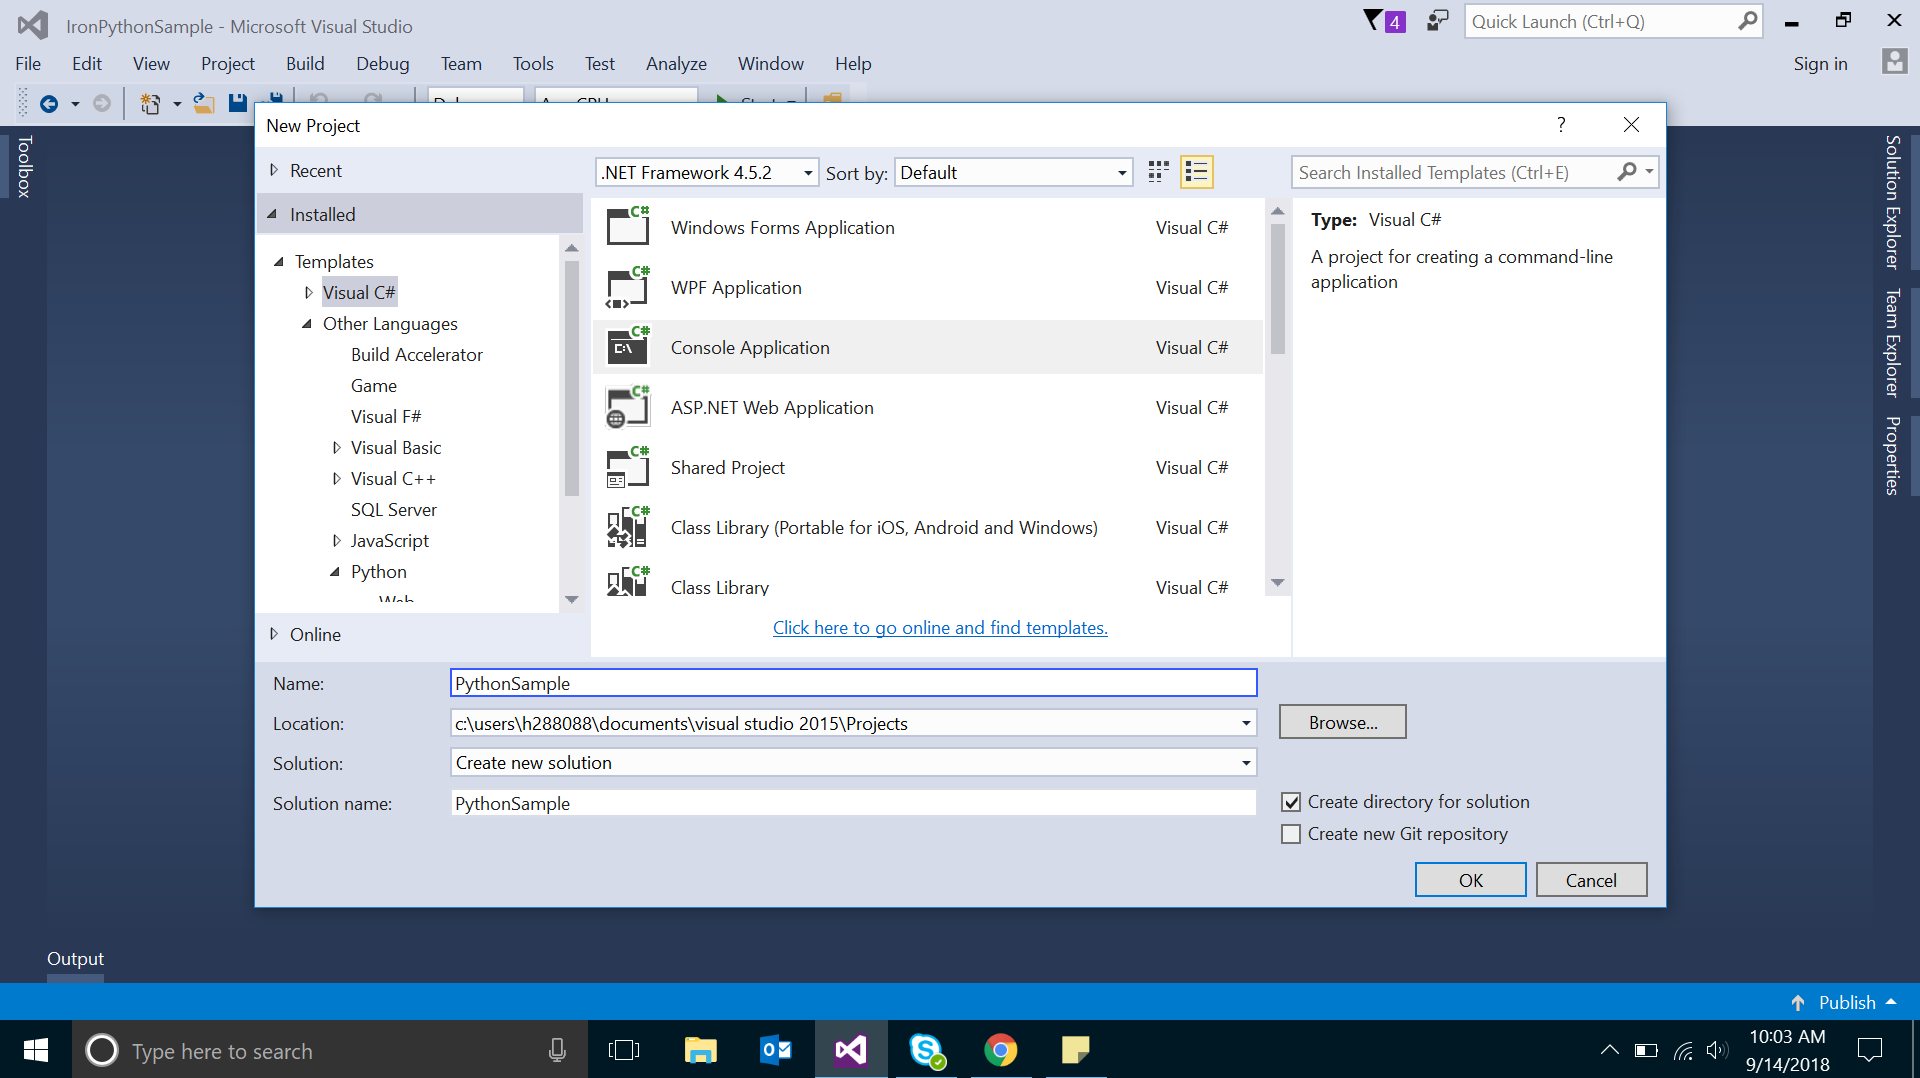Select the Console Application template icon
The image size is (1920, 1078).
pos(628,347)
